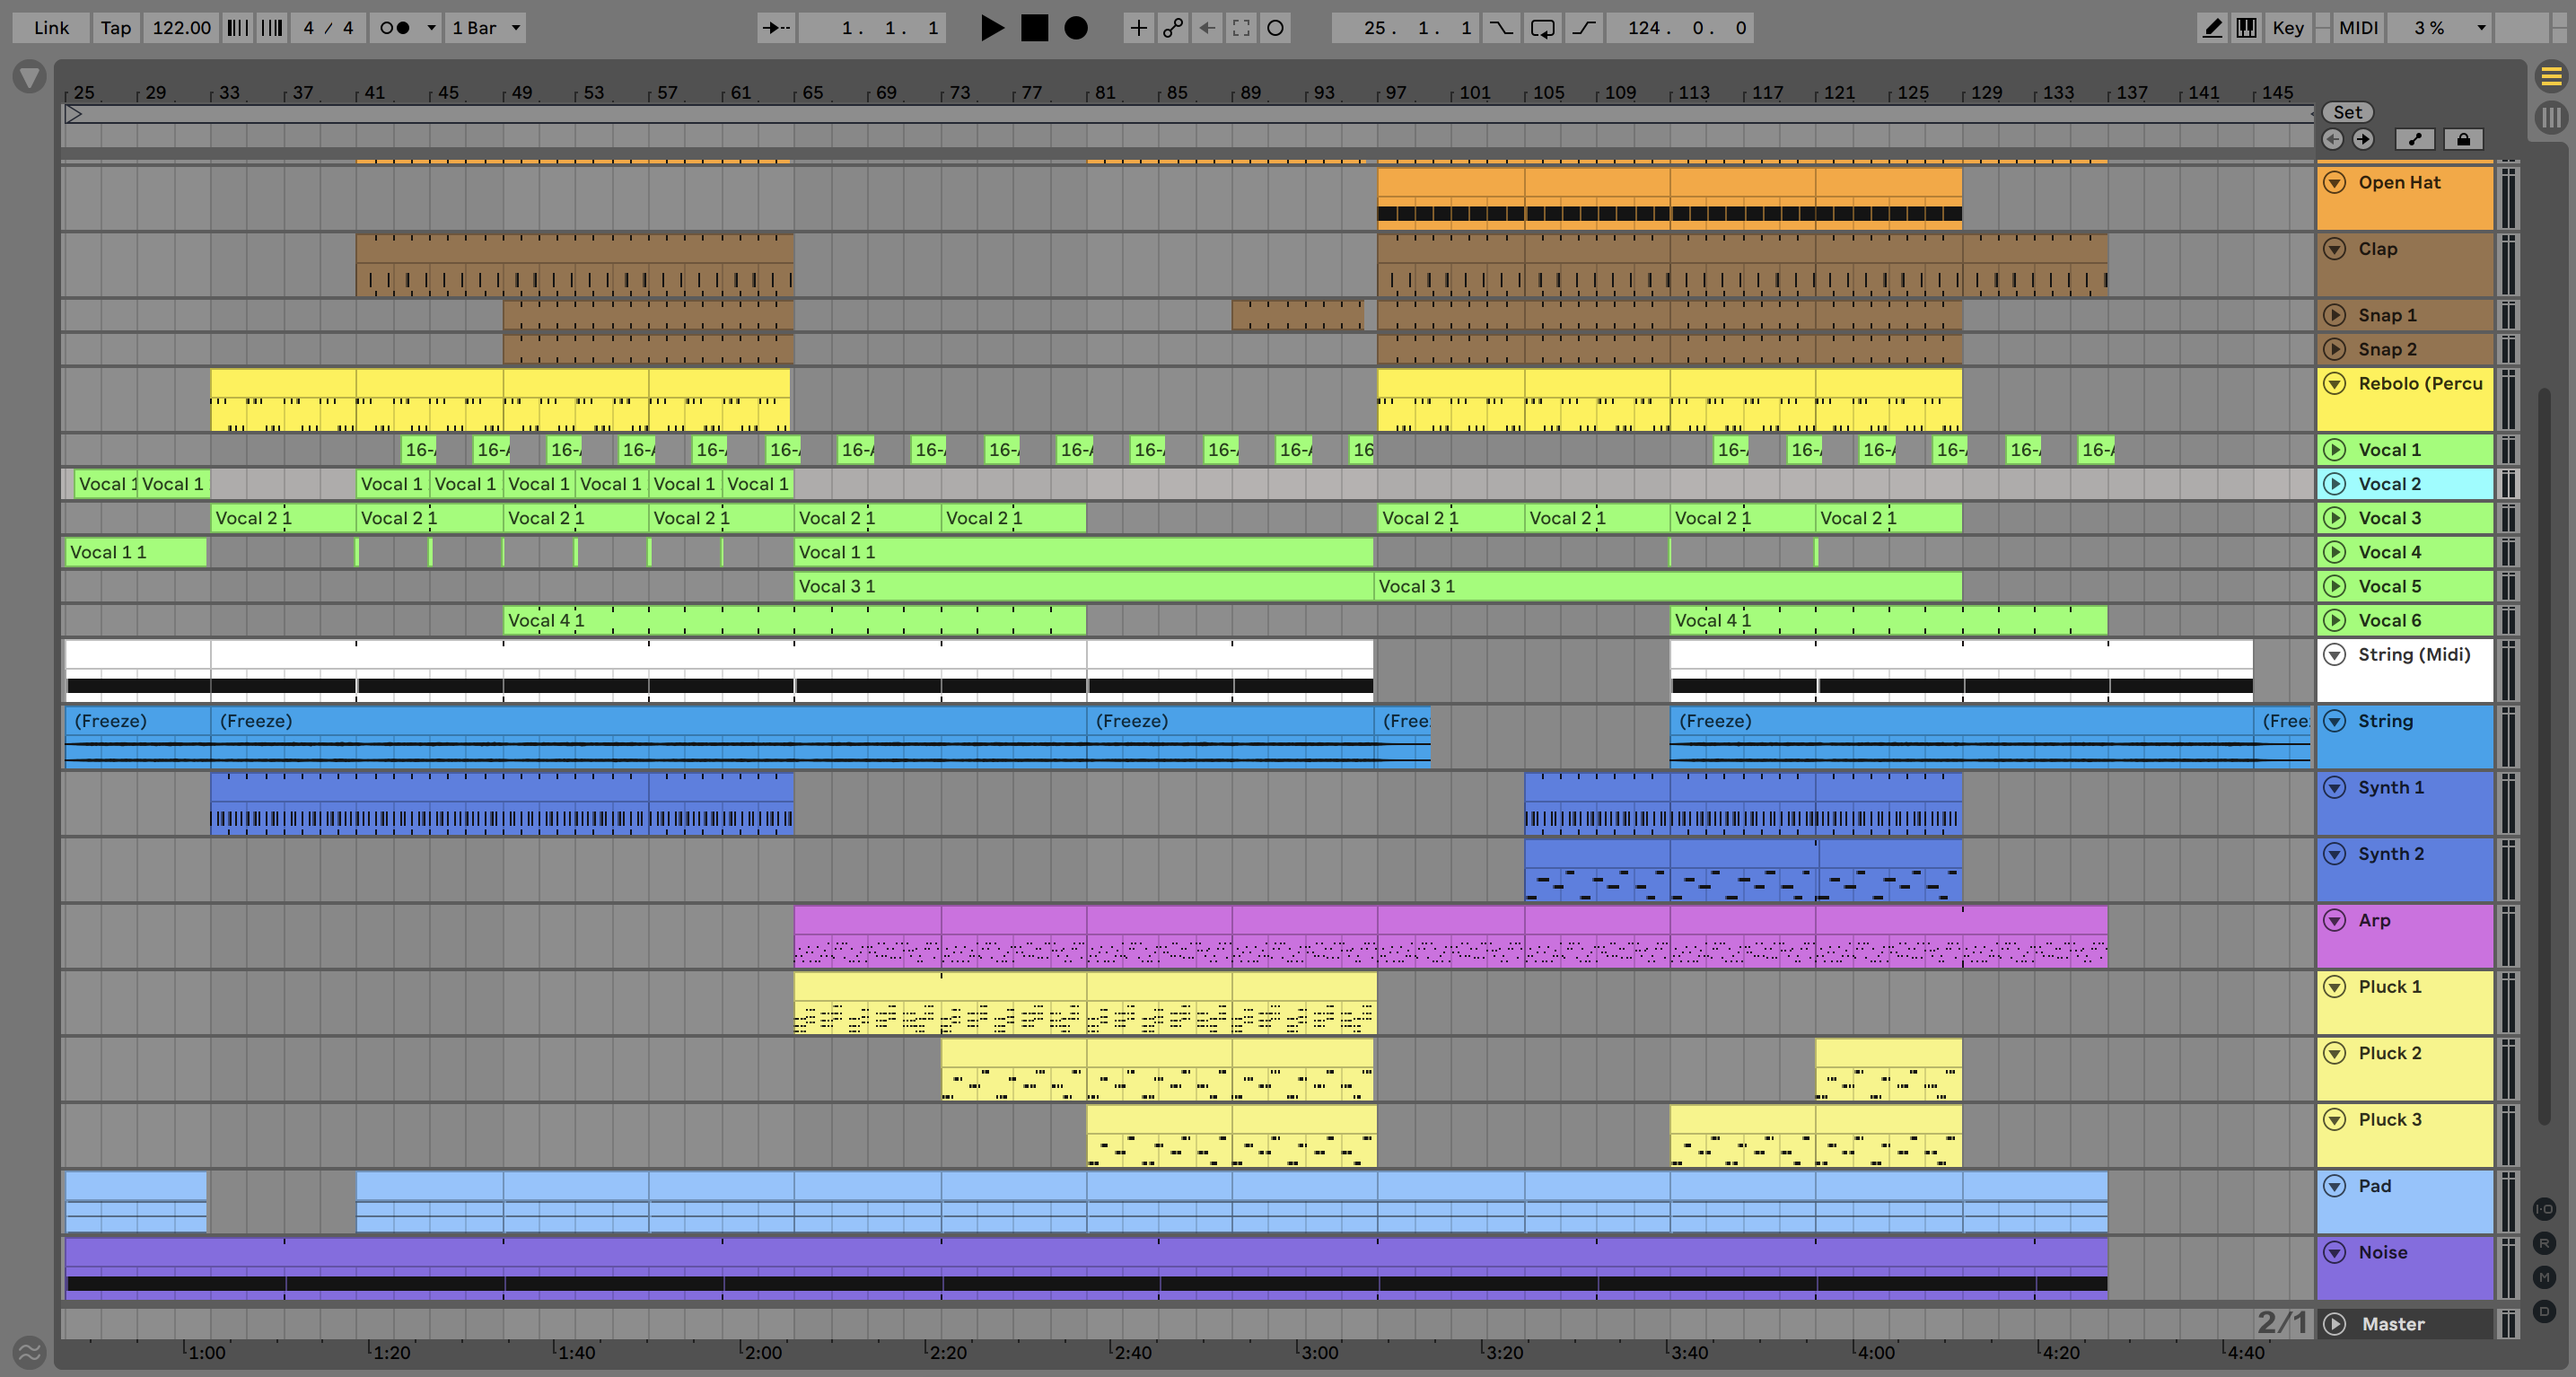
Task: Toggle the arrangement Loop switch
Action: coord(1542,28)
